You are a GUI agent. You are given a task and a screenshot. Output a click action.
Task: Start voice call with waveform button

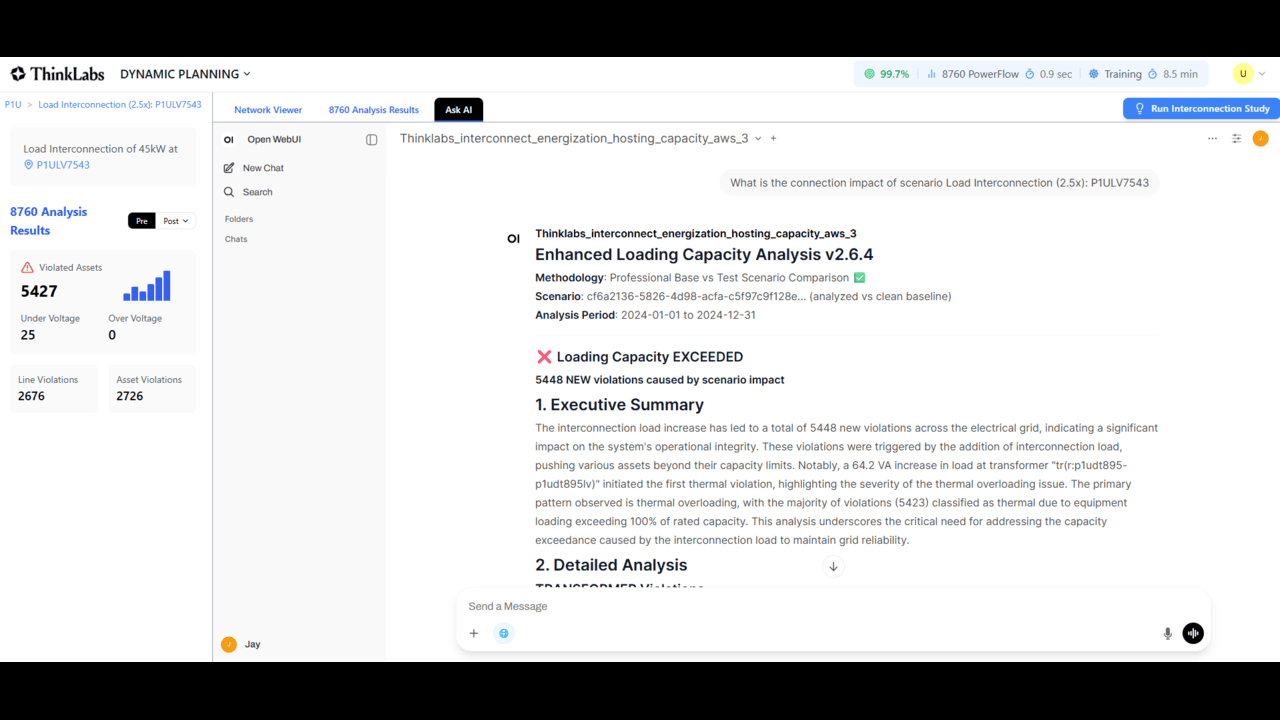click(x=1193, y=633)
